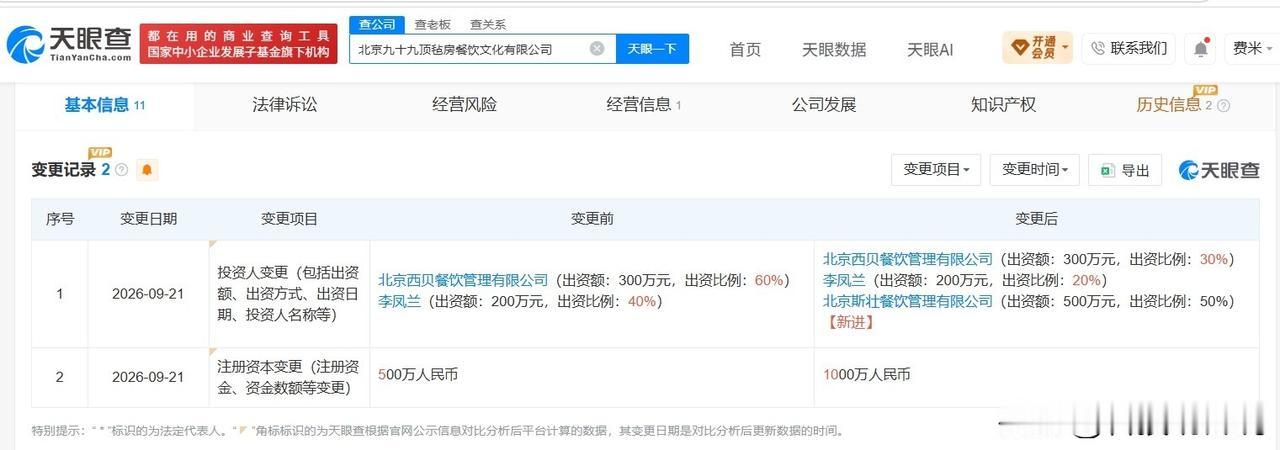Click the orange alert bell beside 变更记录
Viewport: 1280px width, 450px height.
coord(147,170)
